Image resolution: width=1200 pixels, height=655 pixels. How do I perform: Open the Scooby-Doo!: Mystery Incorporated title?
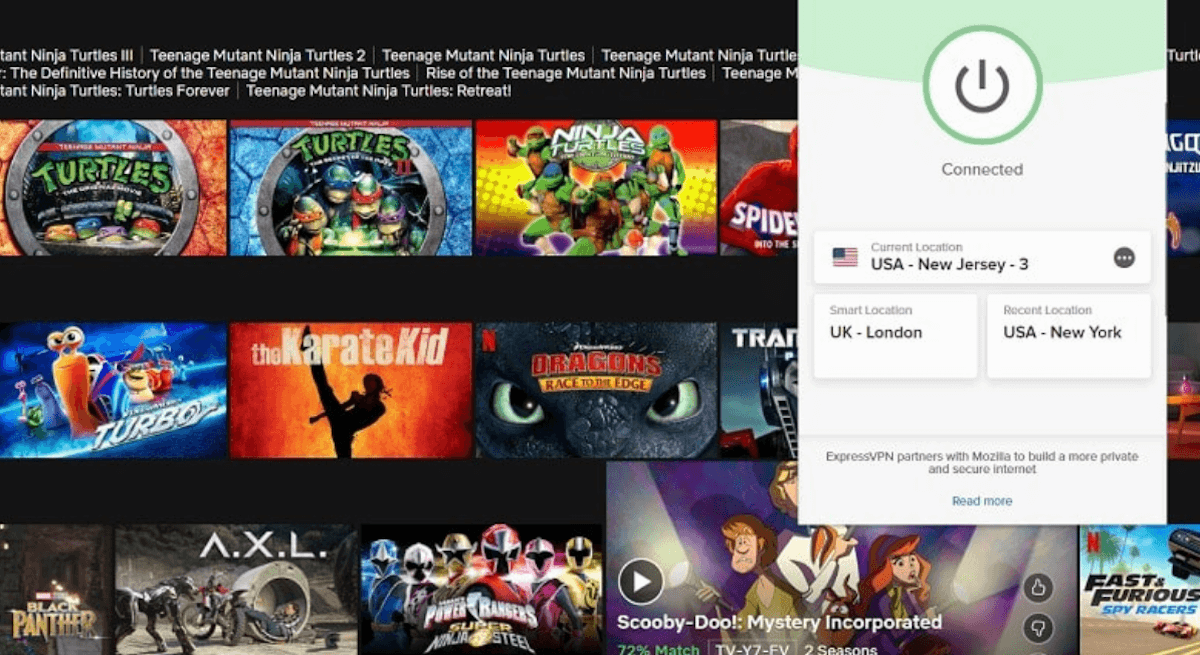click(x=779, y=622)
